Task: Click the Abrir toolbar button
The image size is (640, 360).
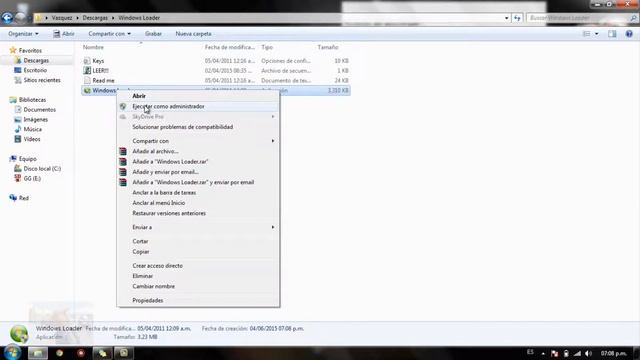Action: point(64,34)
